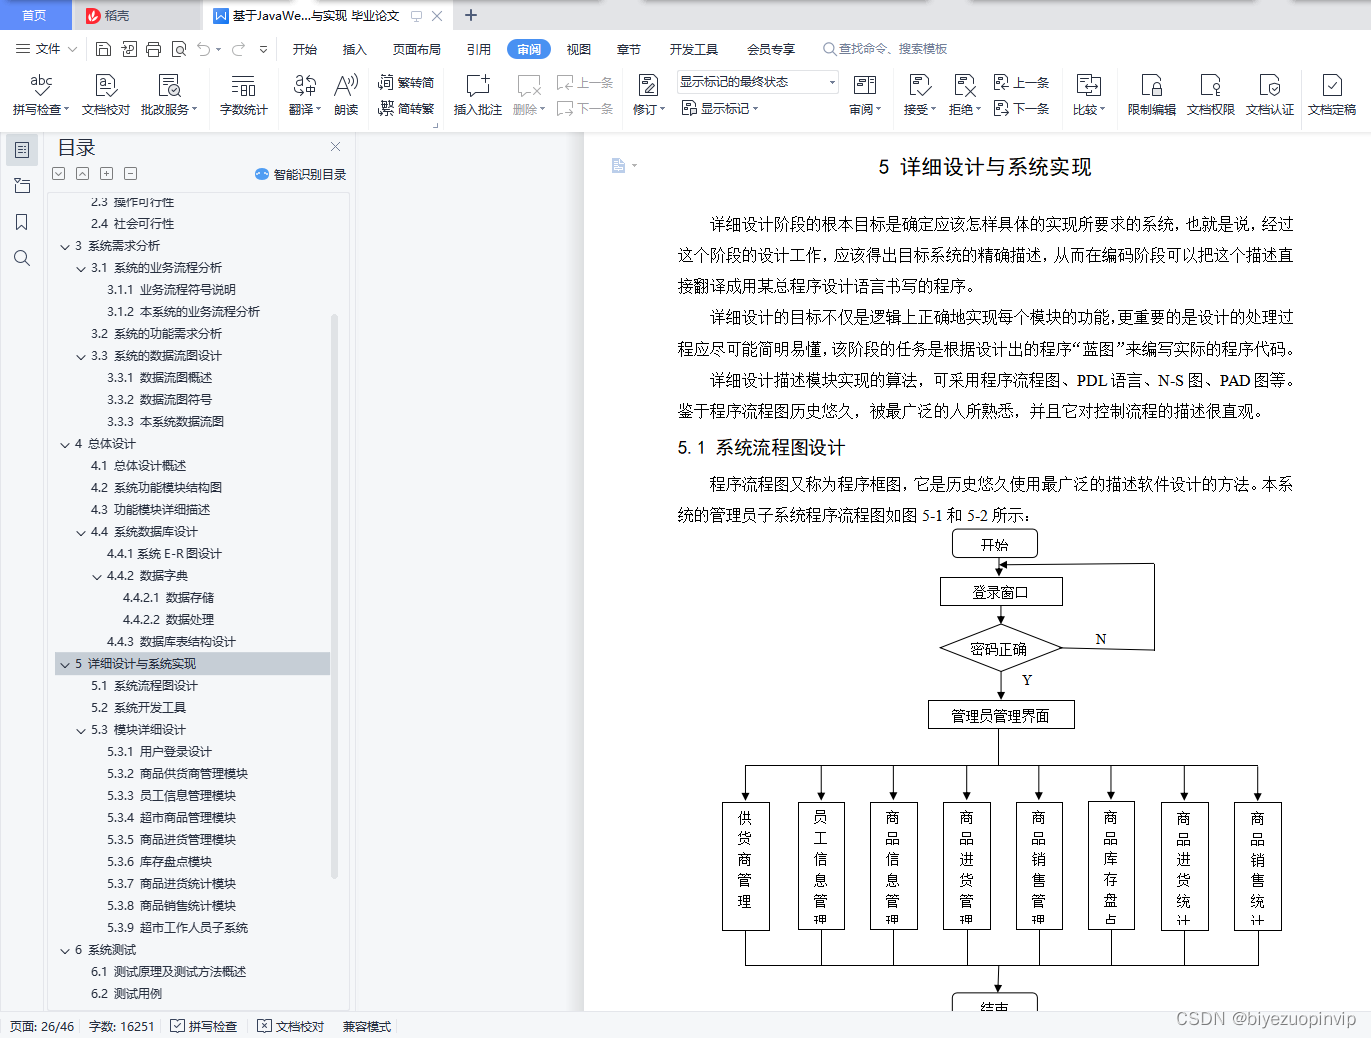1371x1038 pixels.
Task: Switch to the 视图 ribbon tab
Action: coord(578,47)
